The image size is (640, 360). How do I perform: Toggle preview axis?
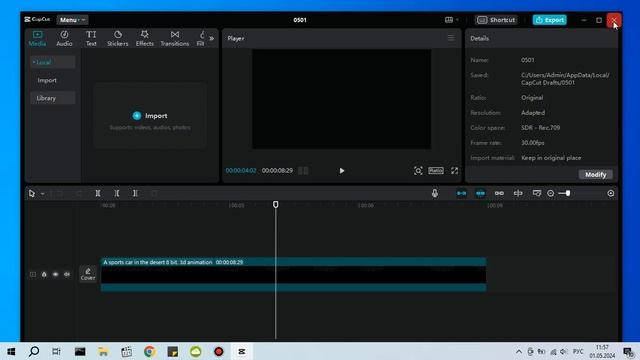[518, 193]
